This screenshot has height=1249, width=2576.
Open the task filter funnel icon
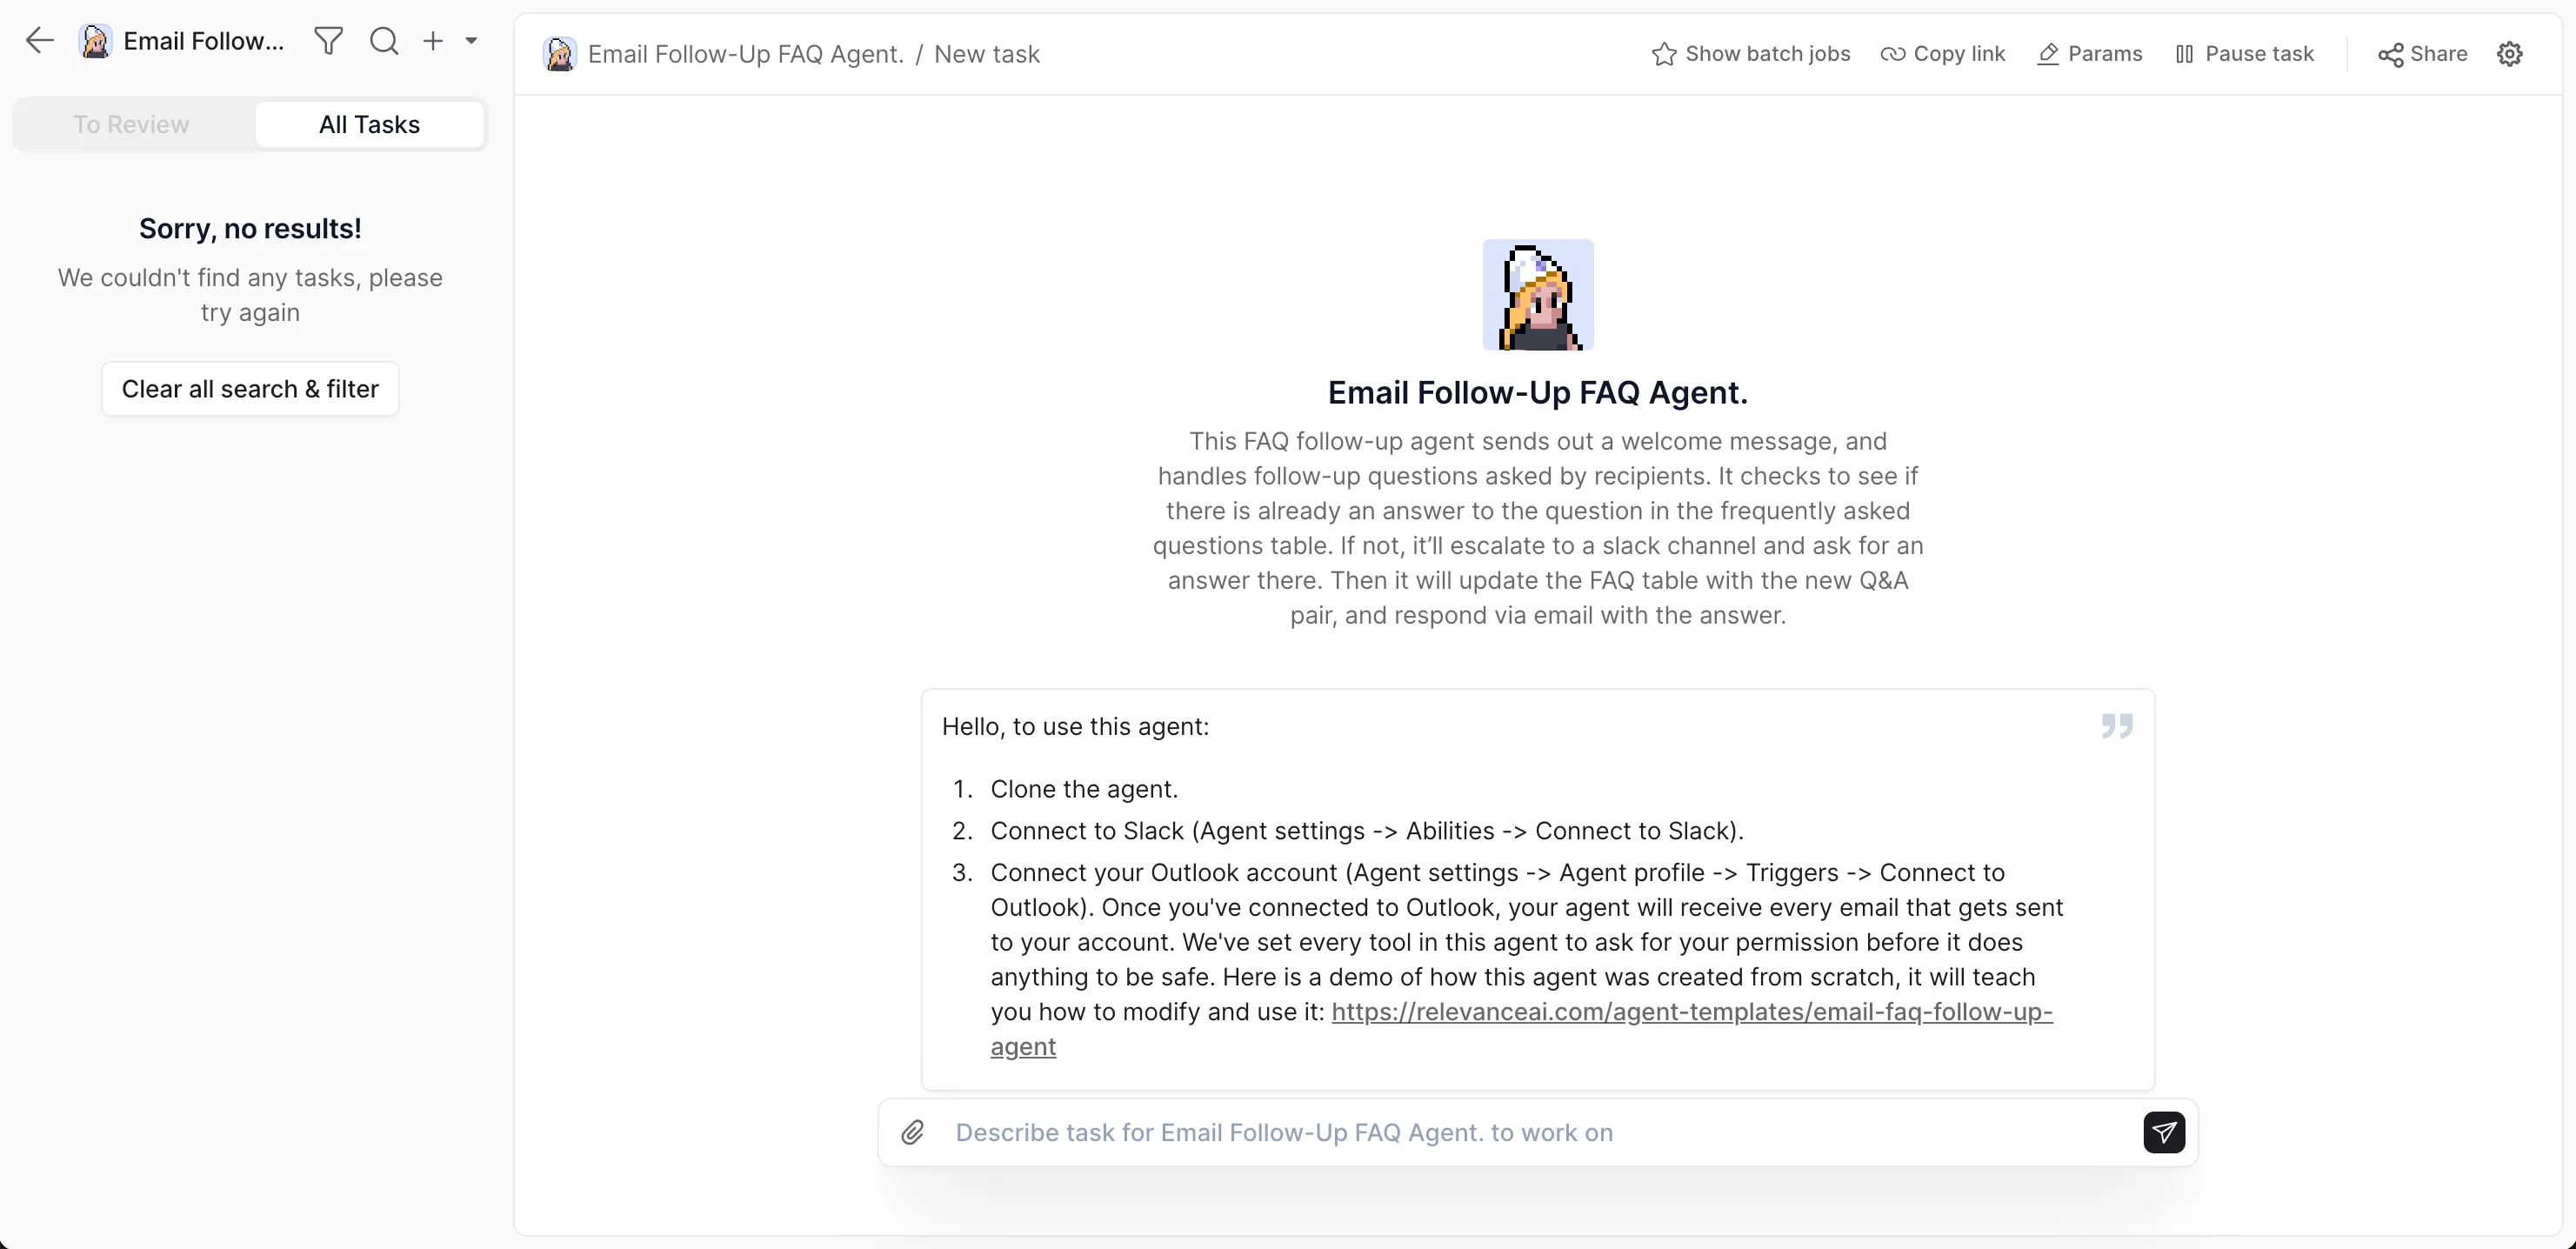coord(328,41)
